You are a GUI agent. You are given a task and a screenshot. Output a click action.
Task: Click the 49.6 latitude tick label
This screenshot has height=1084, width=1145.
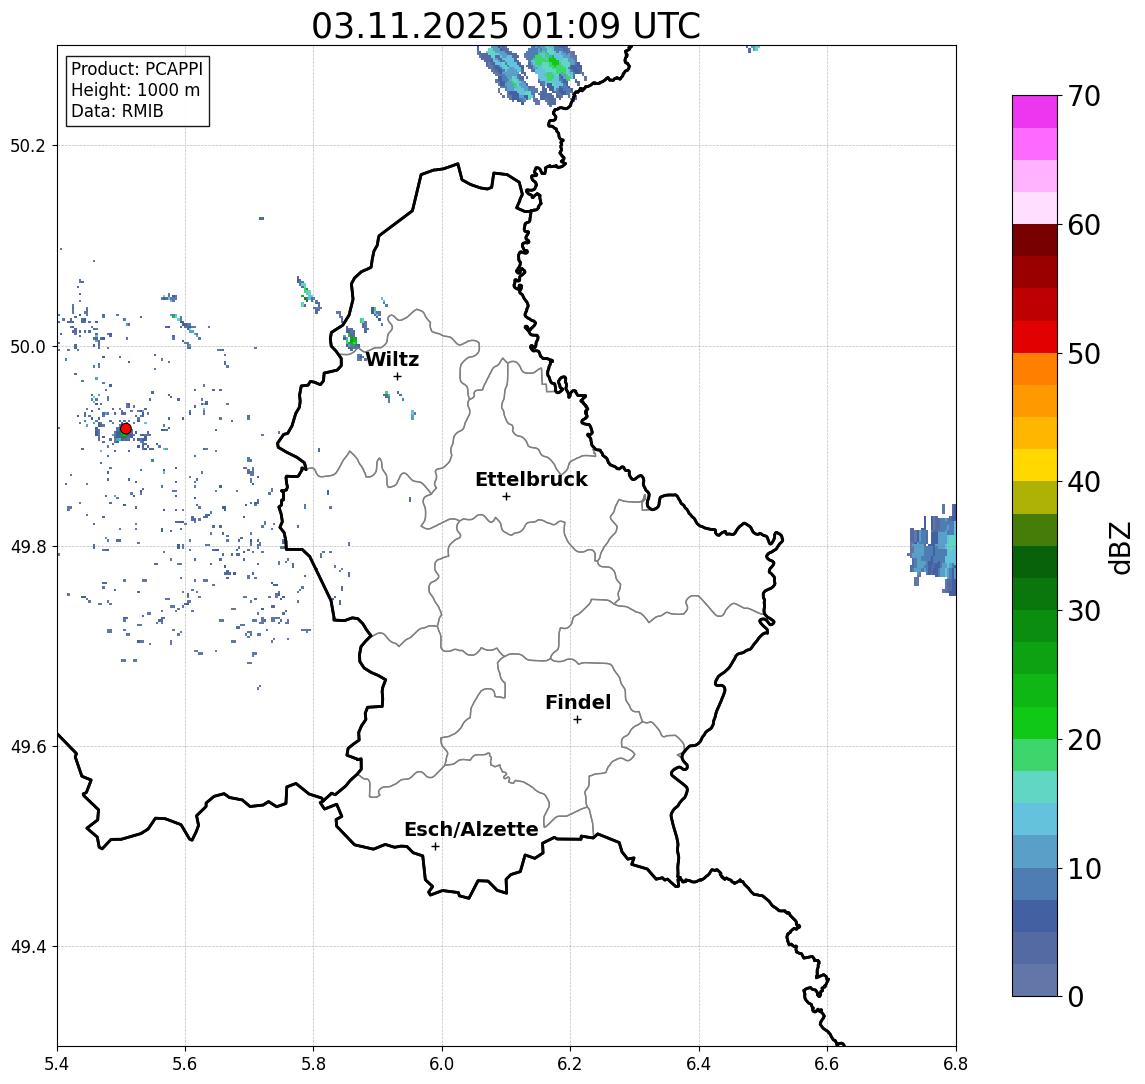[x=28, y=747]
